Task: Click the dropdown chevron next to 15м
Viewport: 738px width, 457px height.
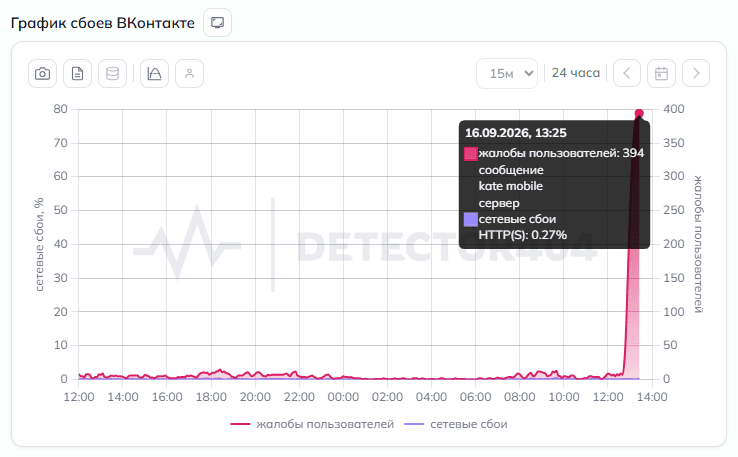Action: pos(529,73)
